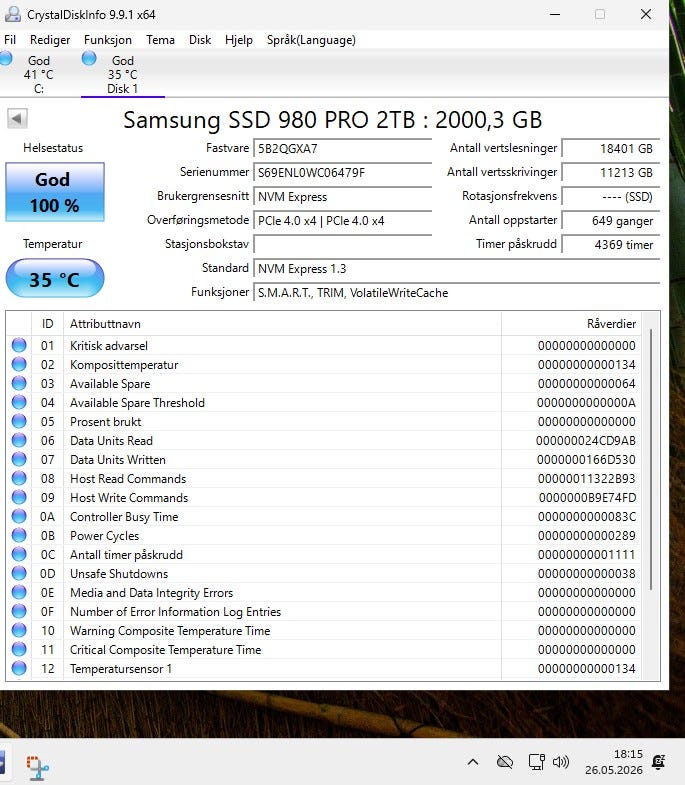685x785 pixels.
Task: Click the power-on count 649 ganger
Action: [610, 221]
